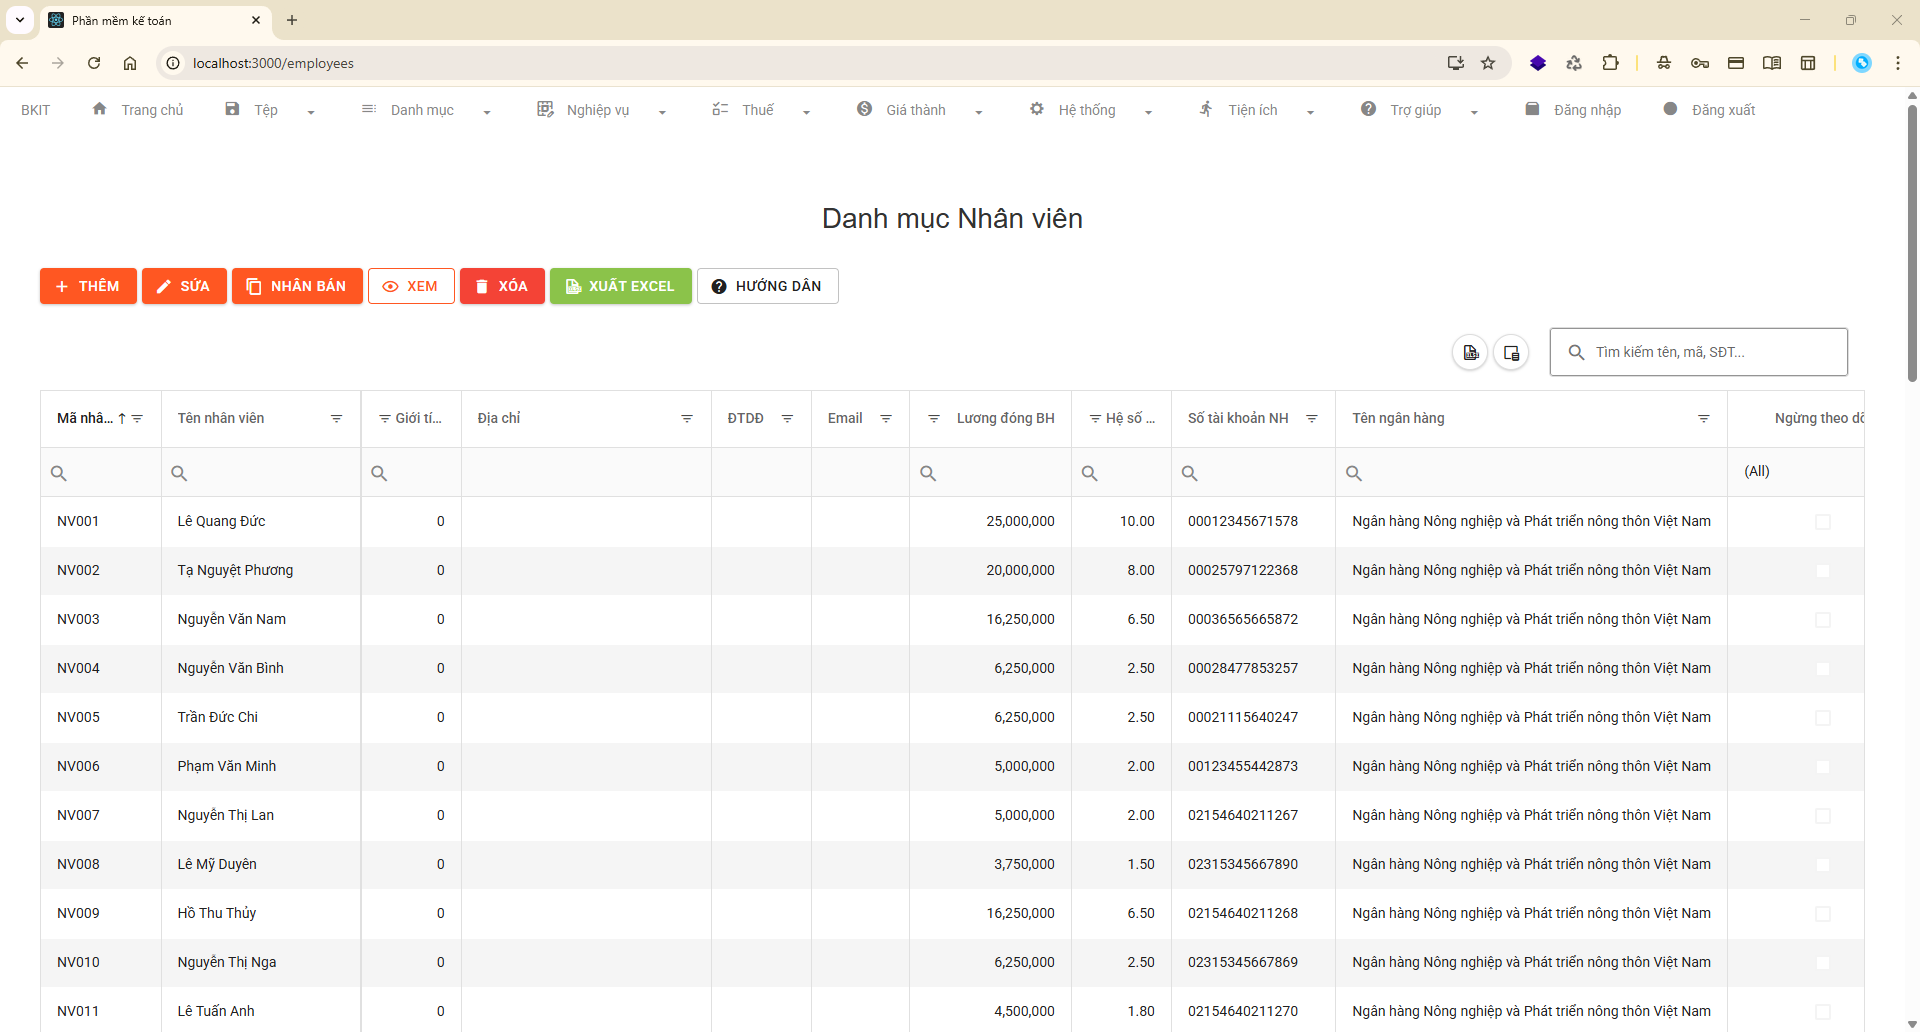Screen dimensions: 1920x1032
Task: Go to Trang chủ in the menu
Action: 138,110
